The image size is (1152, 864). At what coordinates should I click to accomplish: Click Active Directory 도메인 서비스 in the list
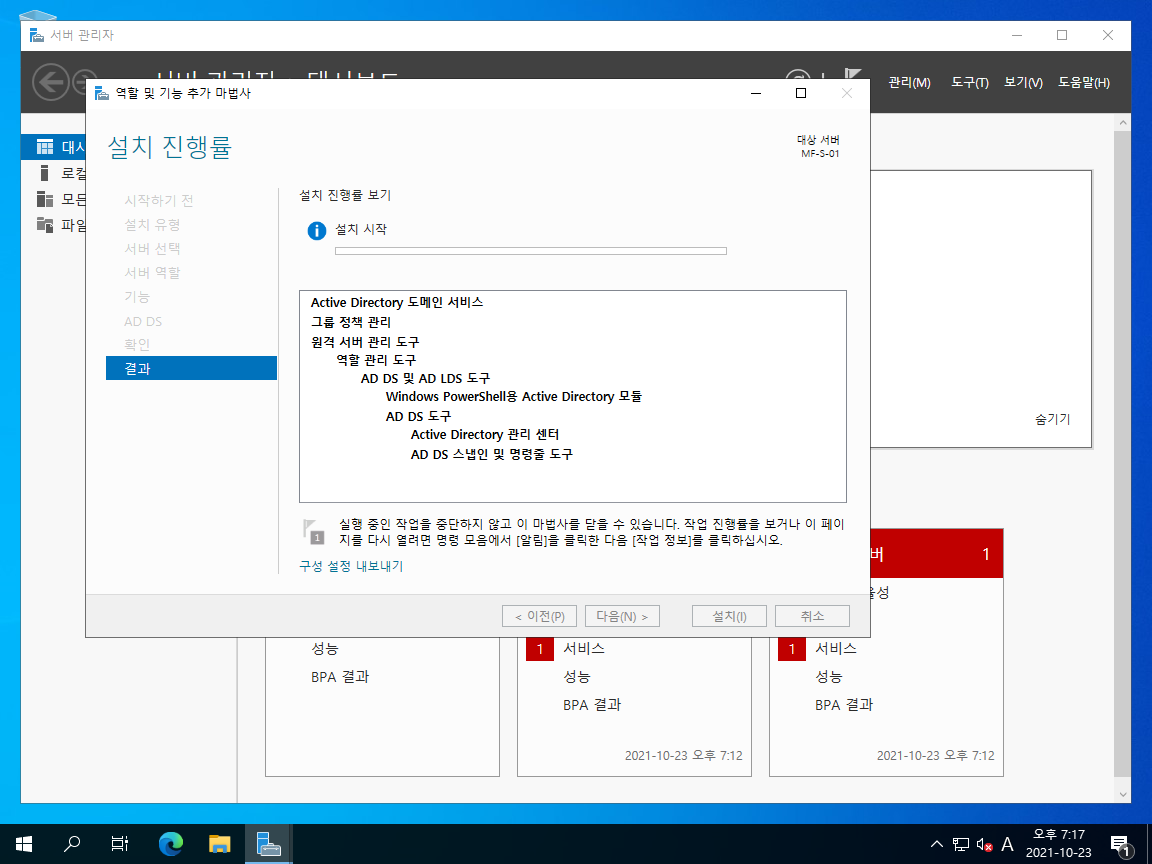tap(397, 303)
